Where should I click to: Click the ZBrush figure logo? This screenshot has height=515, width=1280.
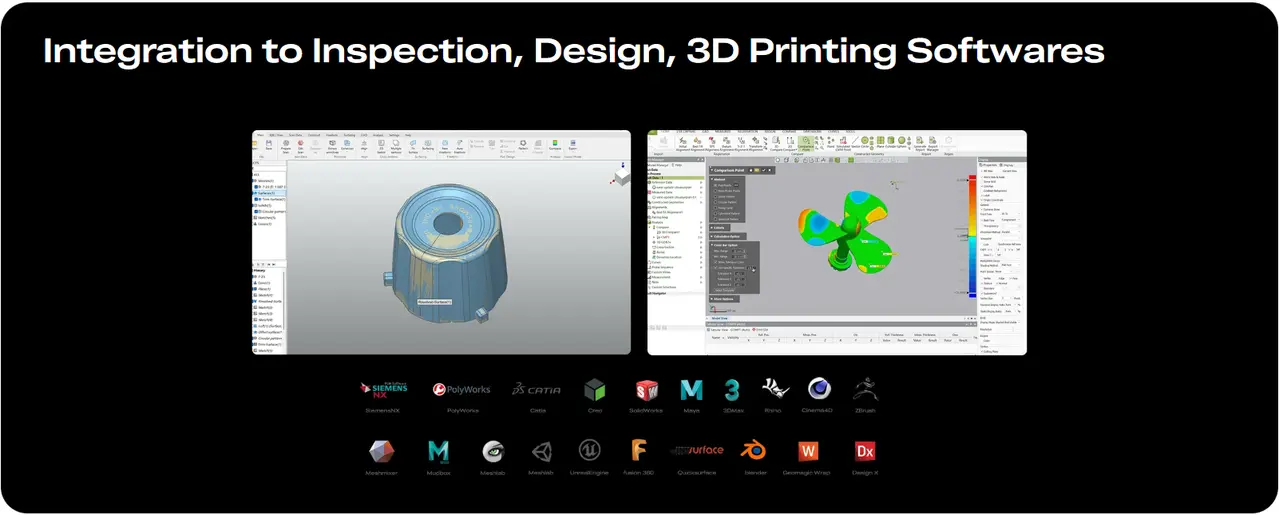pyautogui.click(x=864, y=390)
